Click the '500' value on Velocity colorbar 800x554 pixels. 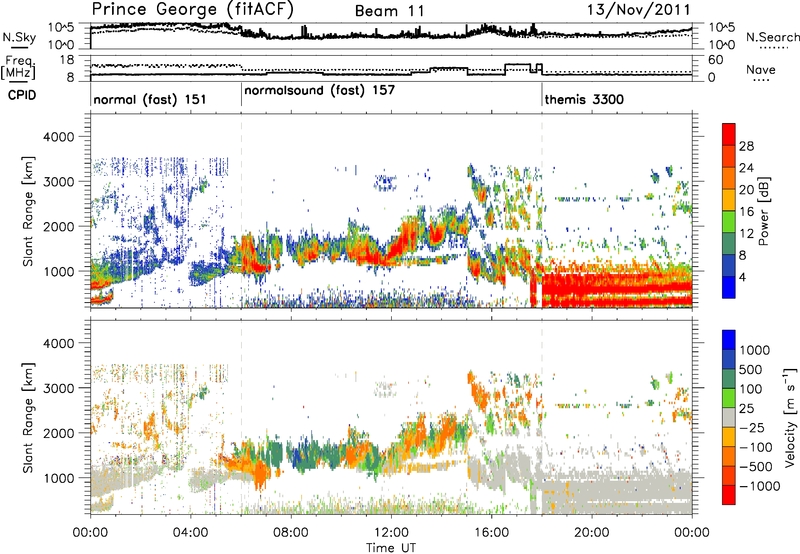click(751, 370)
